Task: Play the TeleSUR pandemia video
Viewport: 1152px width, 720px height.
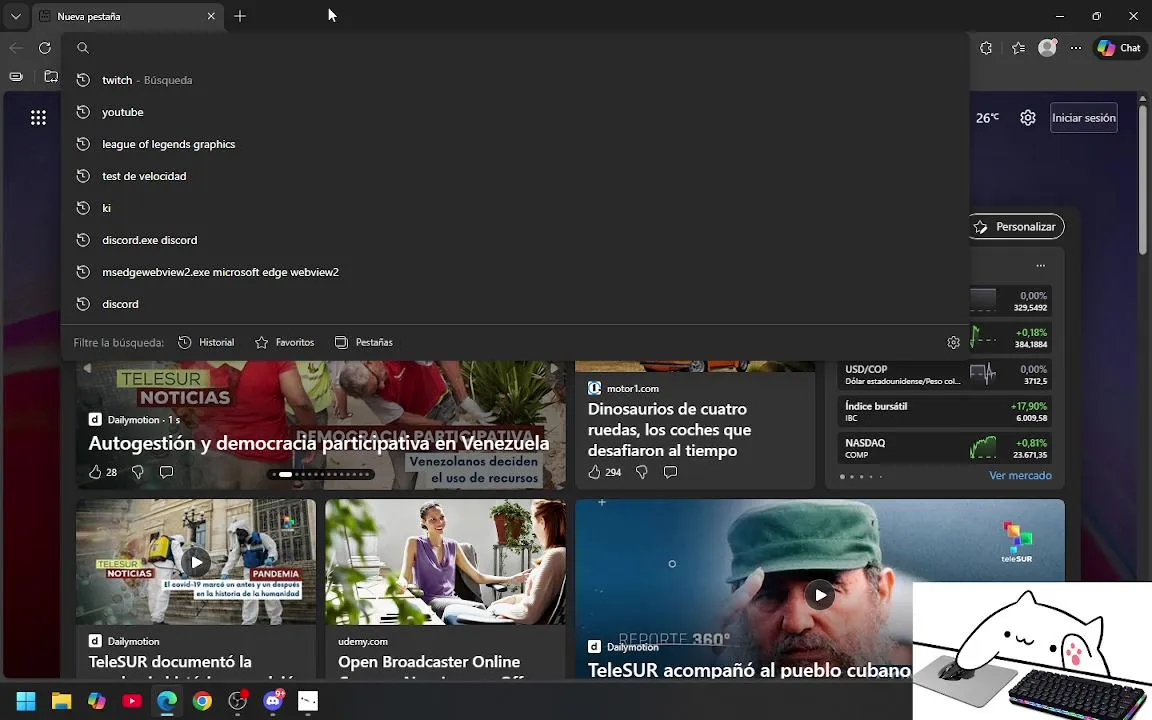Action: point(196,563)
